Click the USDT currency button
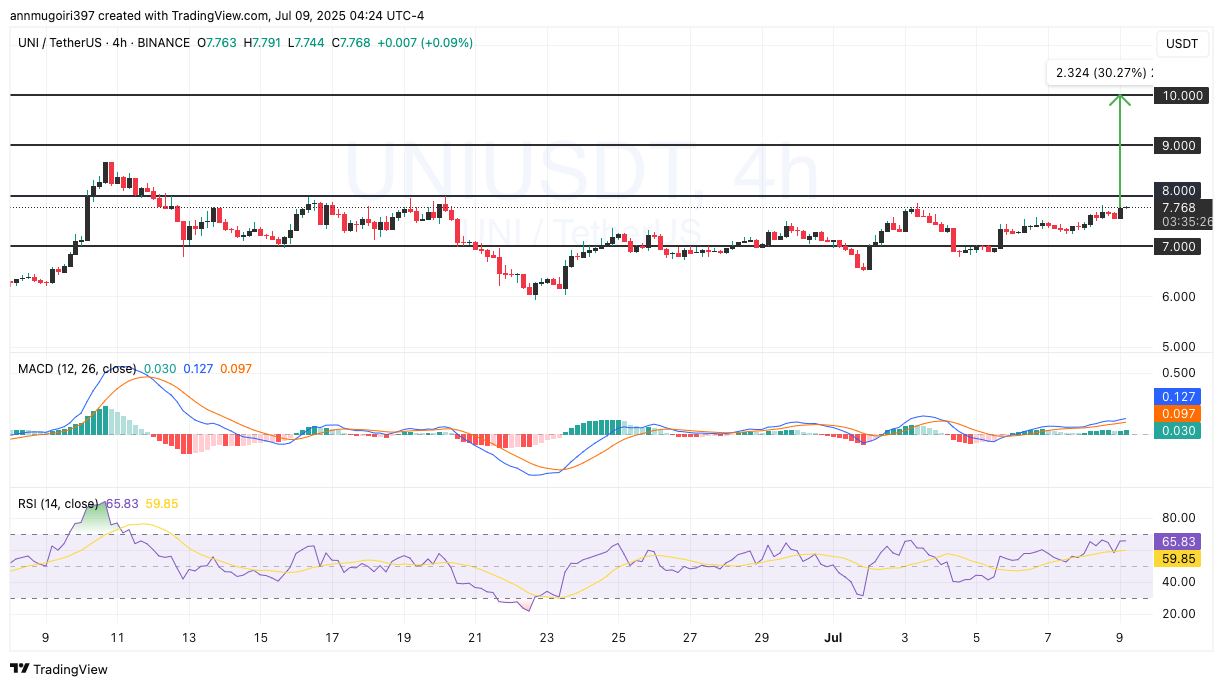 click(x=1183, y=44)
